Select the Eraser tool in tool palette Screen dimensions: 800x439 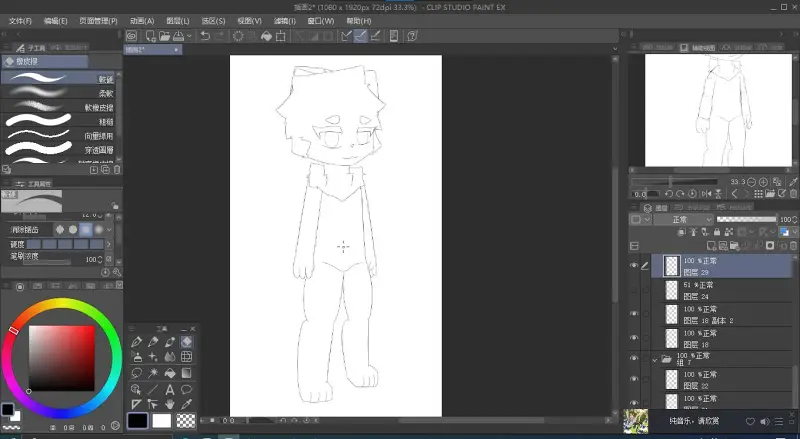(187, 342)
